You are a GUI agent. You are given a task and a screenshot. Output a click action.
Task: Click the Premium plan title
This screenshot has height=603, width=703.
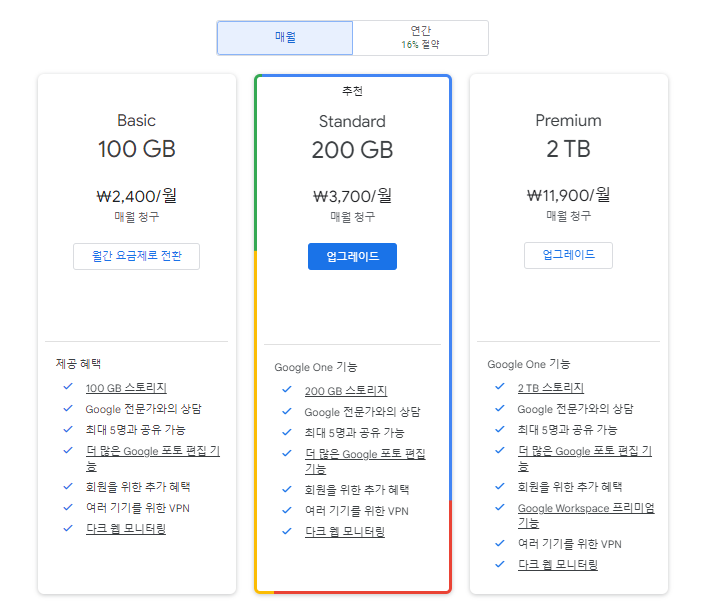tap(568, 121)
